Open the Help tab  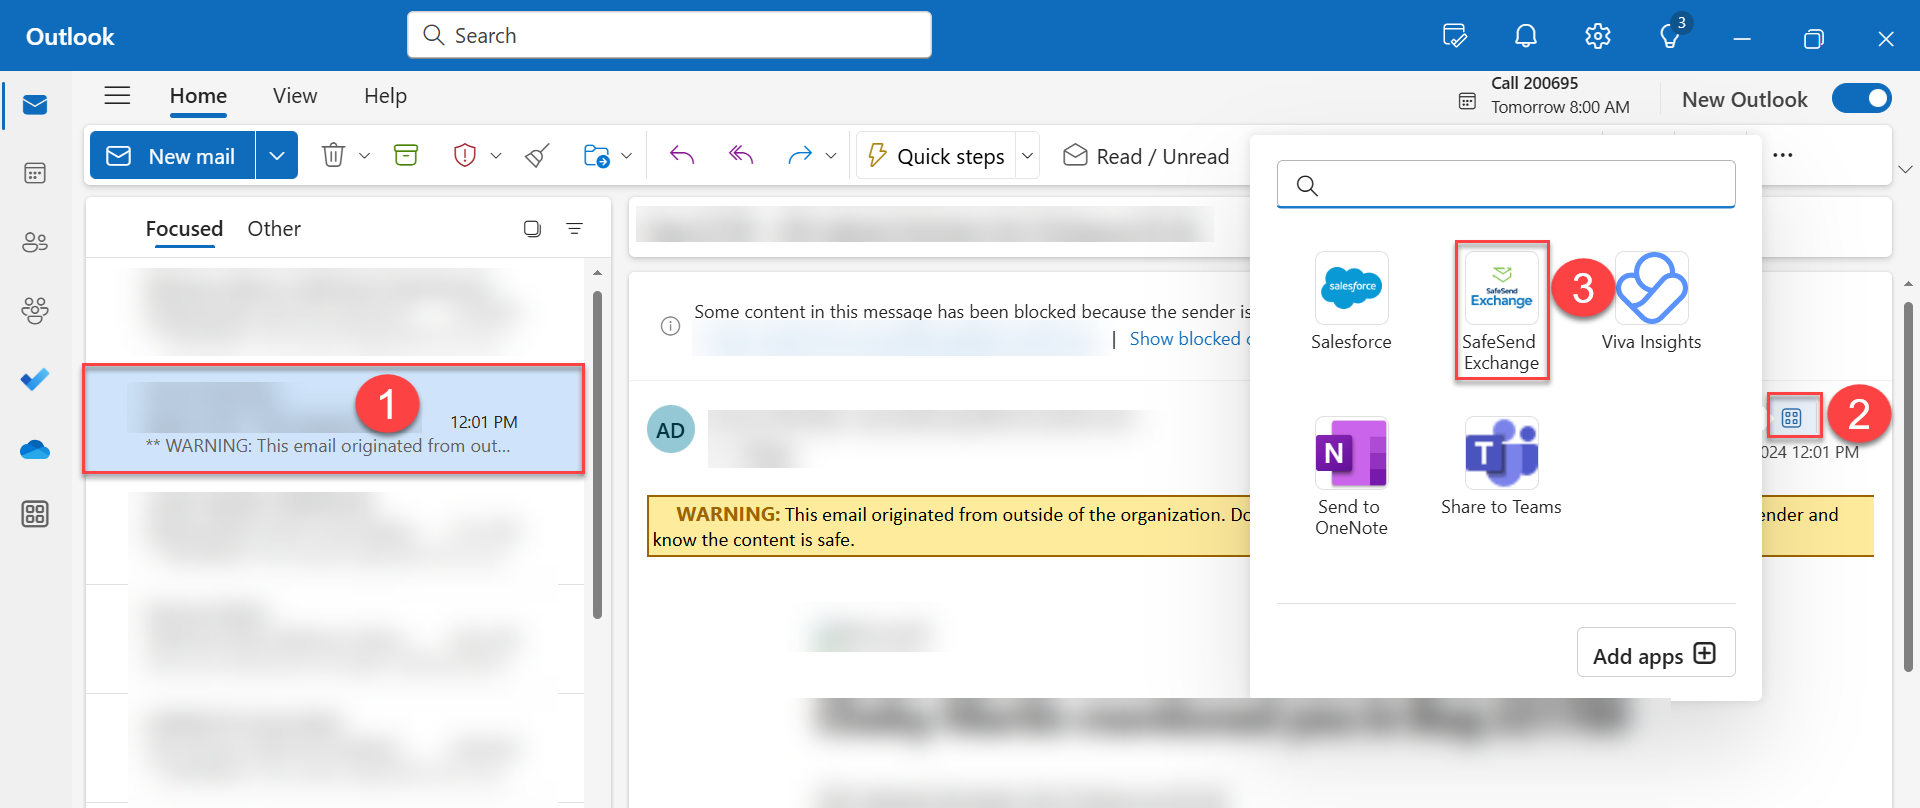tap(385, 96)
